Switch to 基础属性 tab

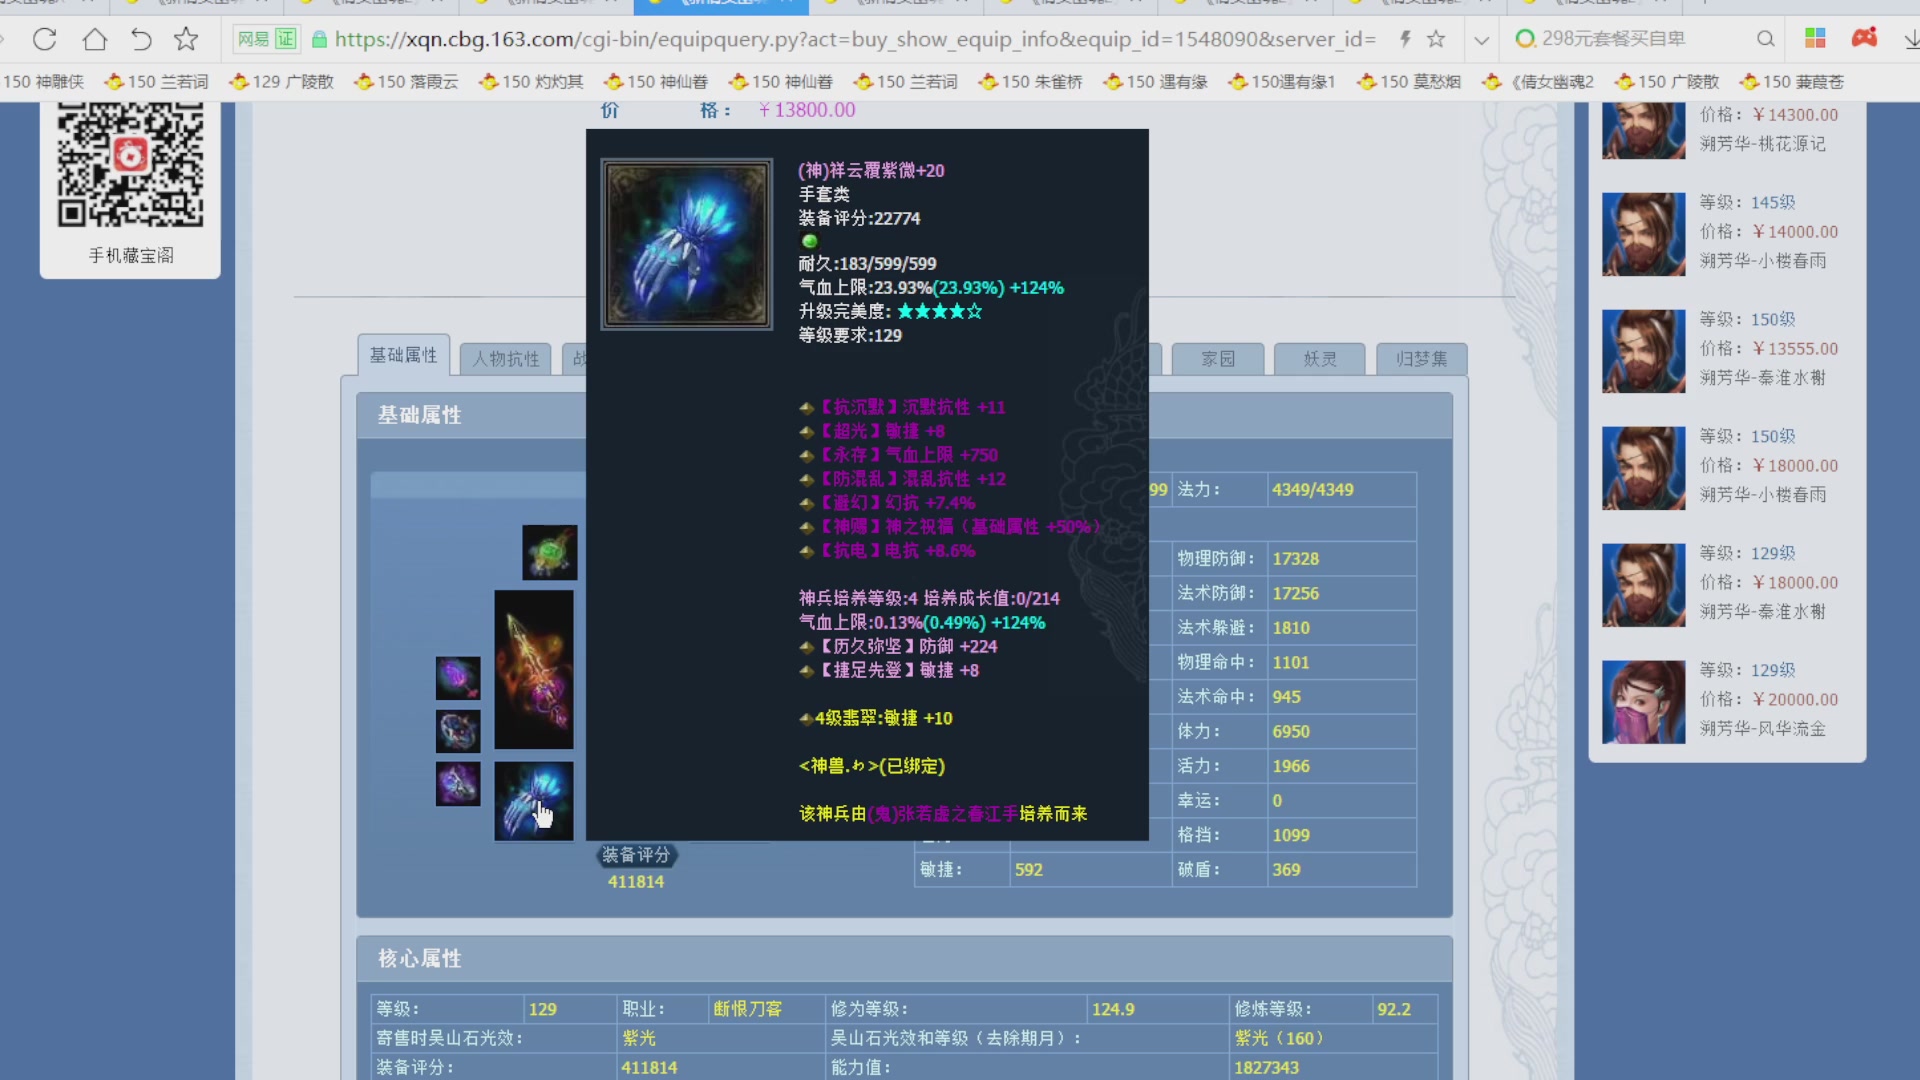[x=403, y=356]
